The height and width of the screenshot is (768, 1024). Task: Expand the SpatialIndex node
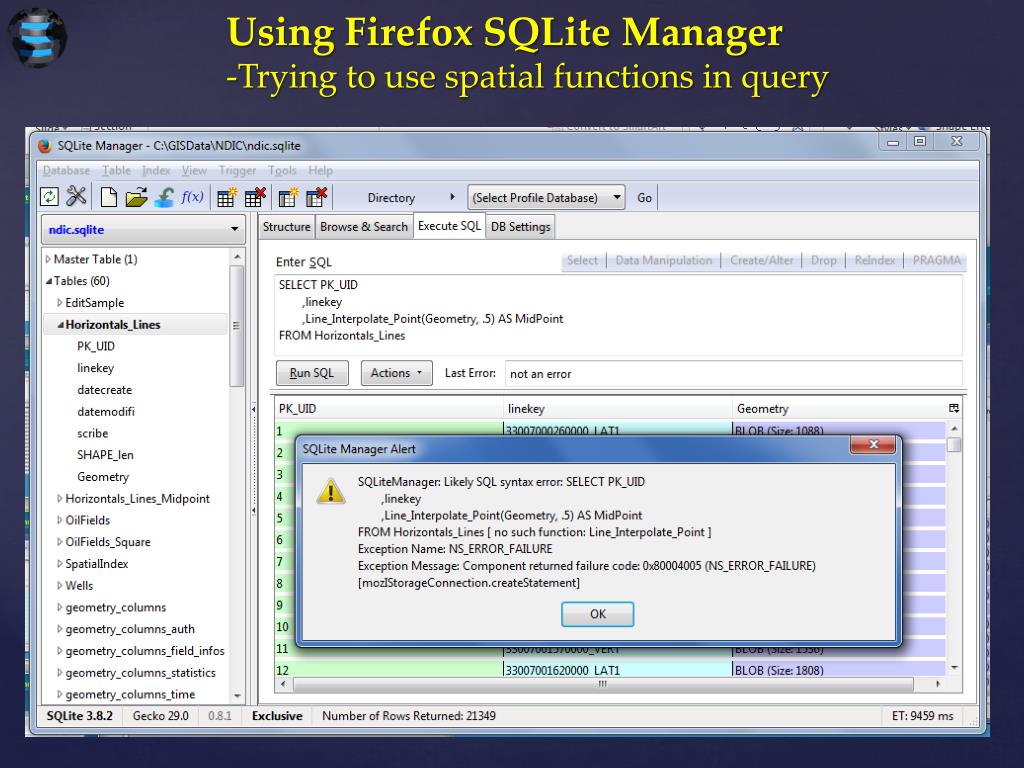coord(59,564)
